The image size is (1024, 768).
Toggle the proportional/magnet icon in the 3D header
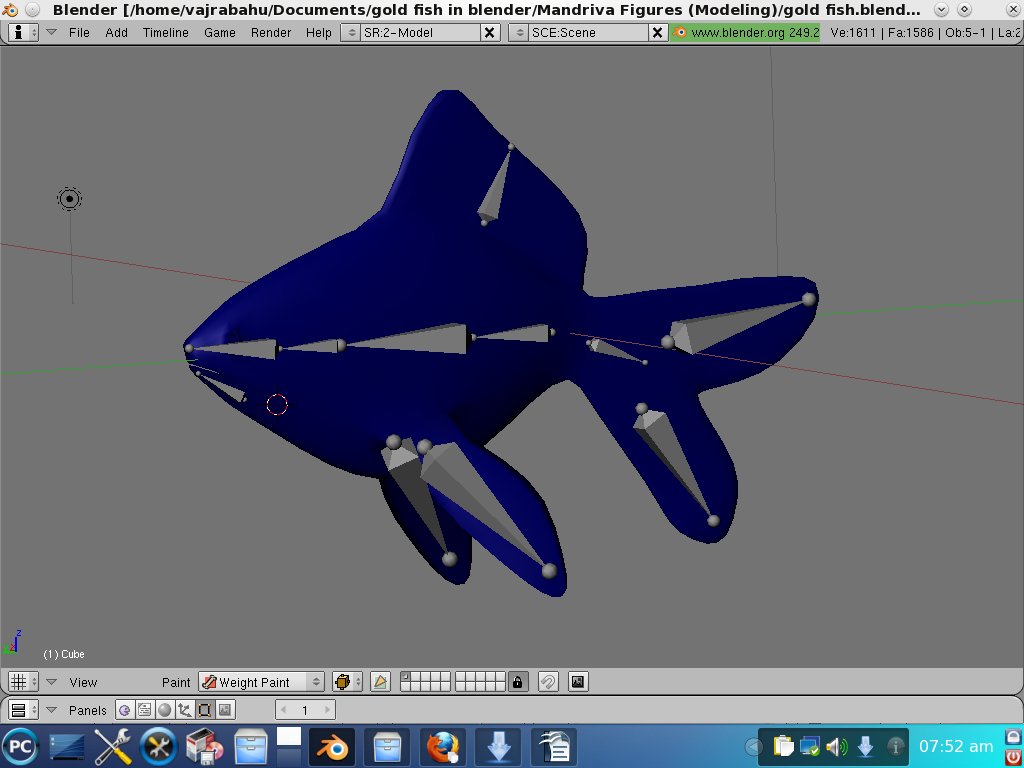tap(547, 682)
